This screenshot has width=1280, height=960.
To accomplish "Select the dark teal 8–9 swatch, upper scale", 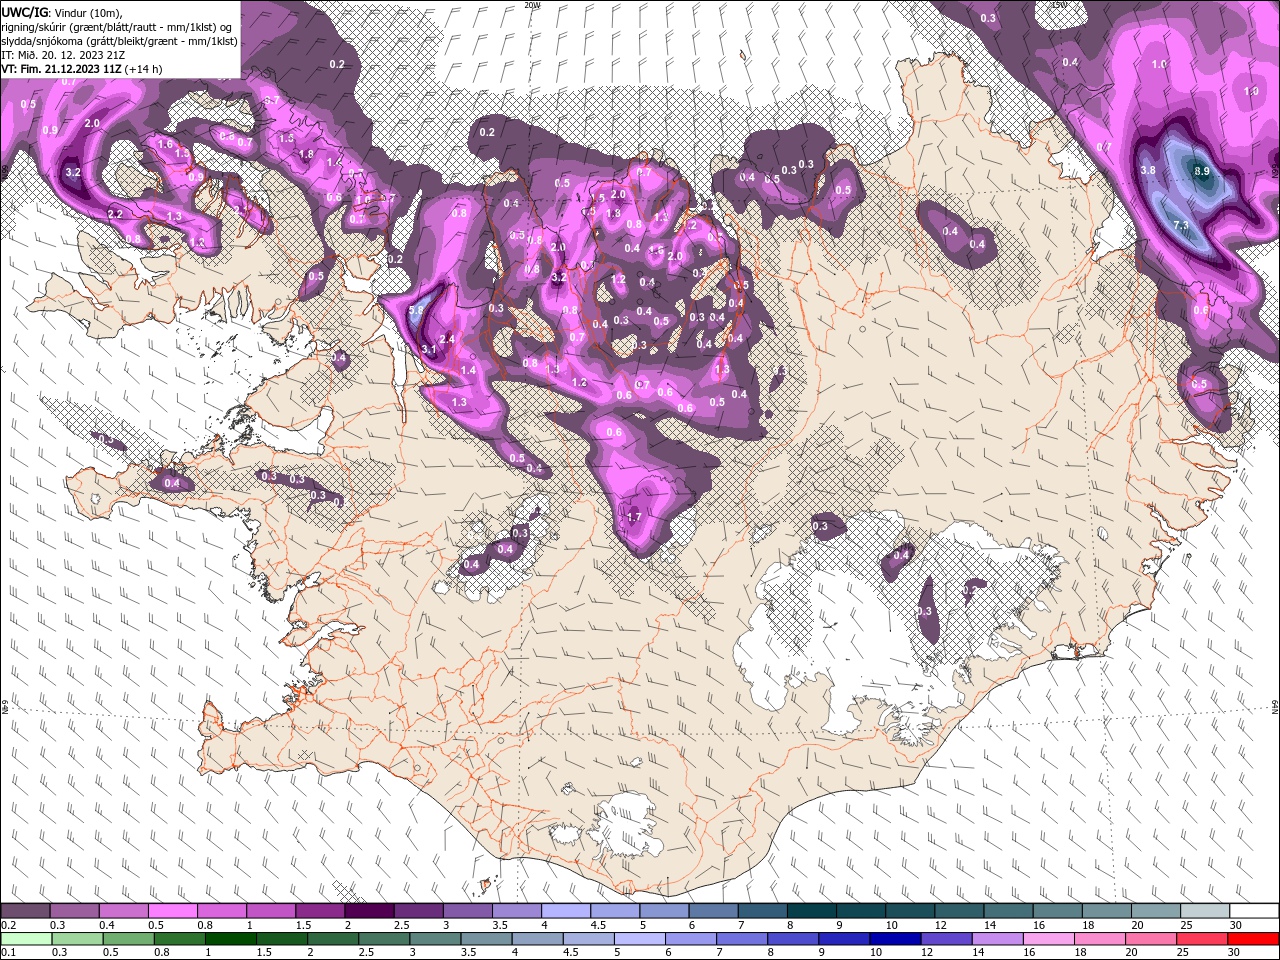I will (811, 911).
